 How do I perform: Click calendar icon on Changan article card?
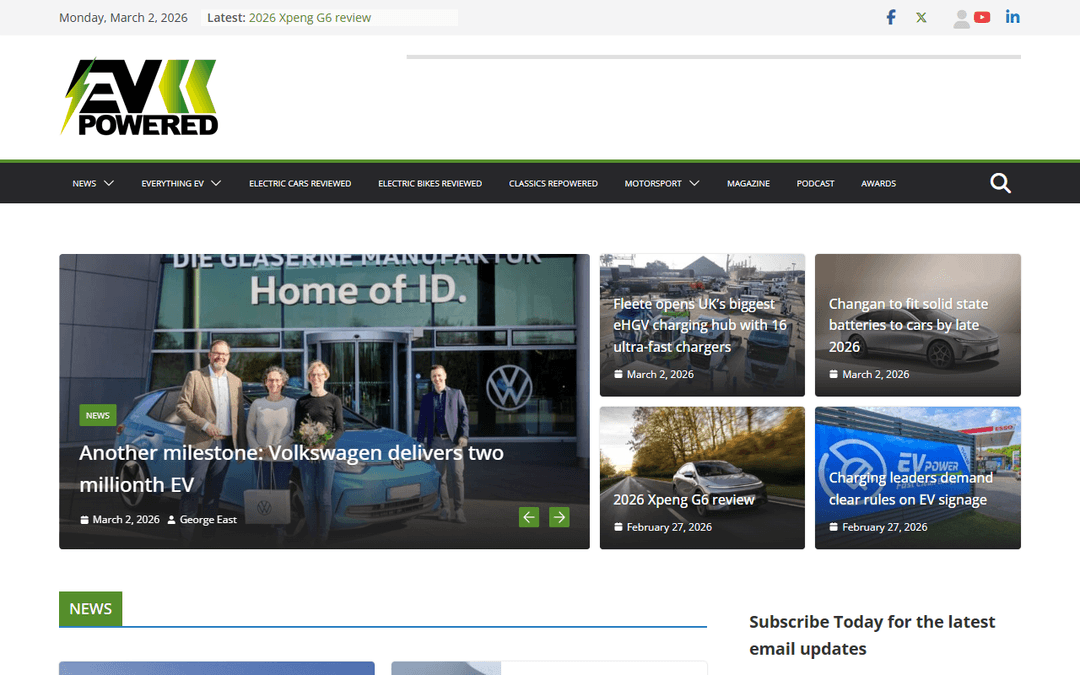pos(833,374)
